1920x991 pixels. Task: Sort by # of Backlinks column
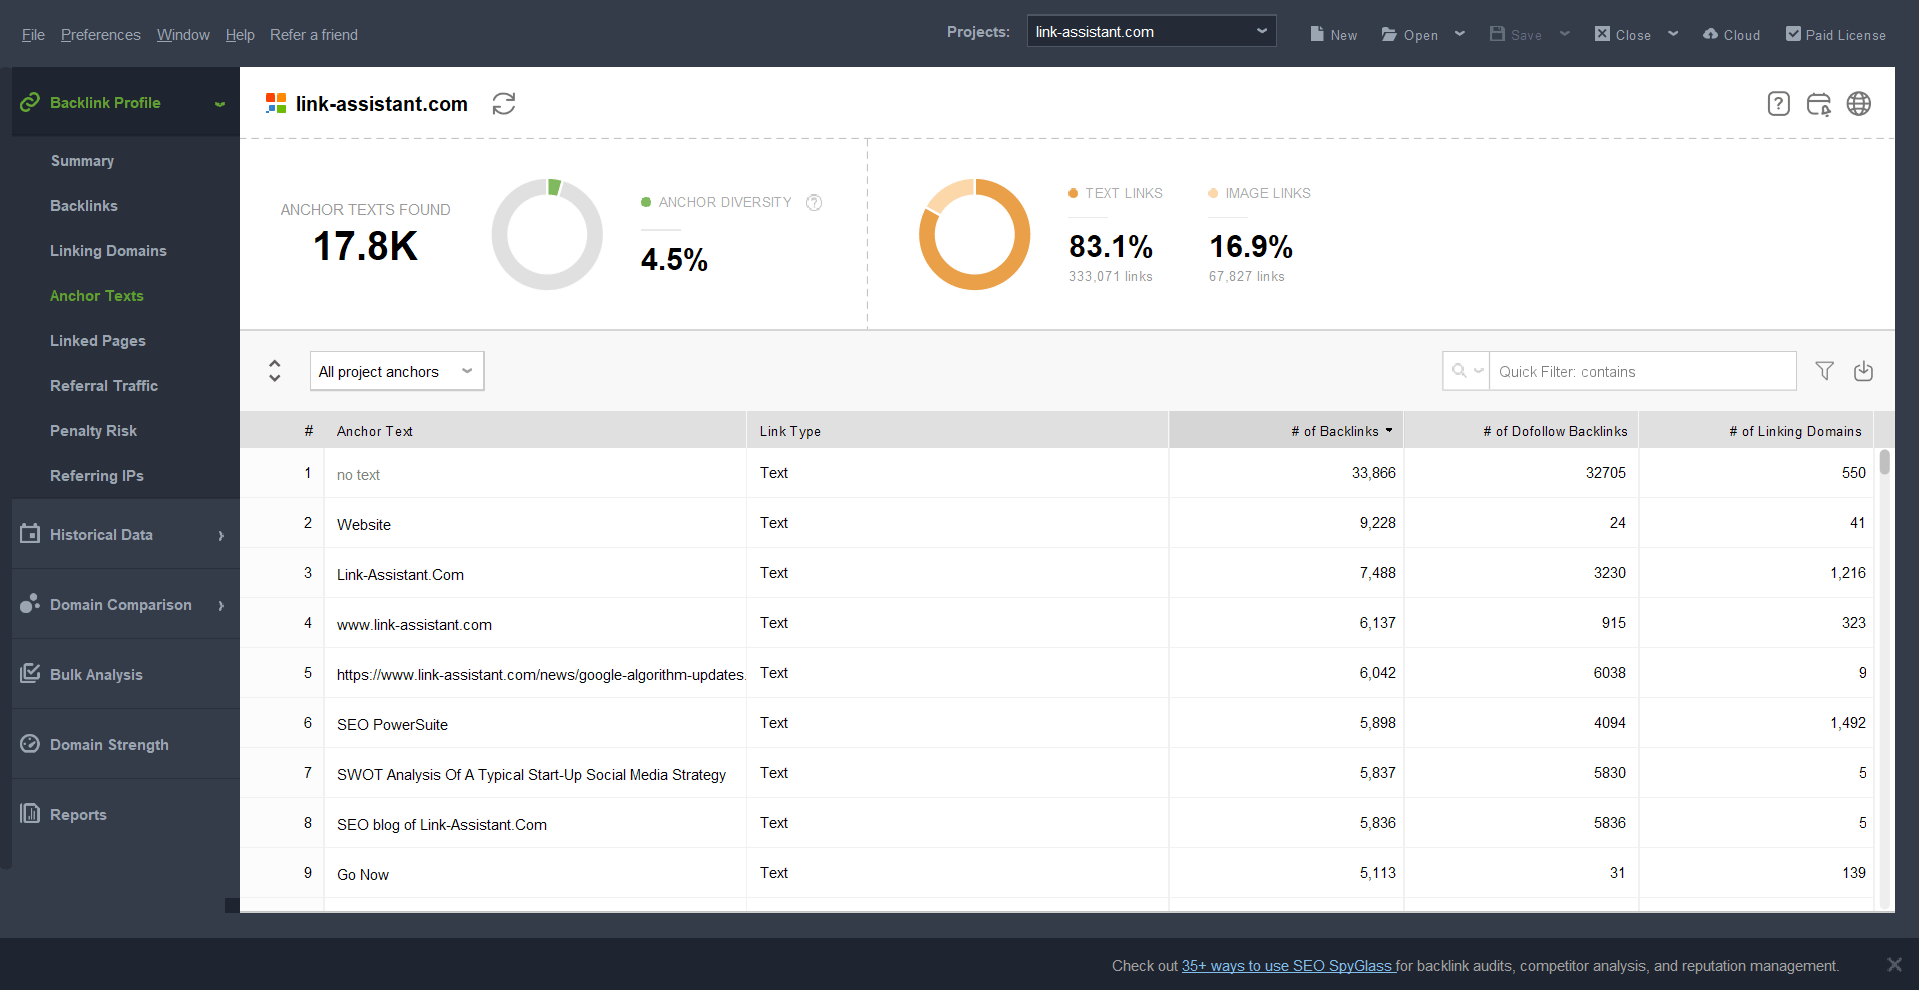coord(1286,431)
